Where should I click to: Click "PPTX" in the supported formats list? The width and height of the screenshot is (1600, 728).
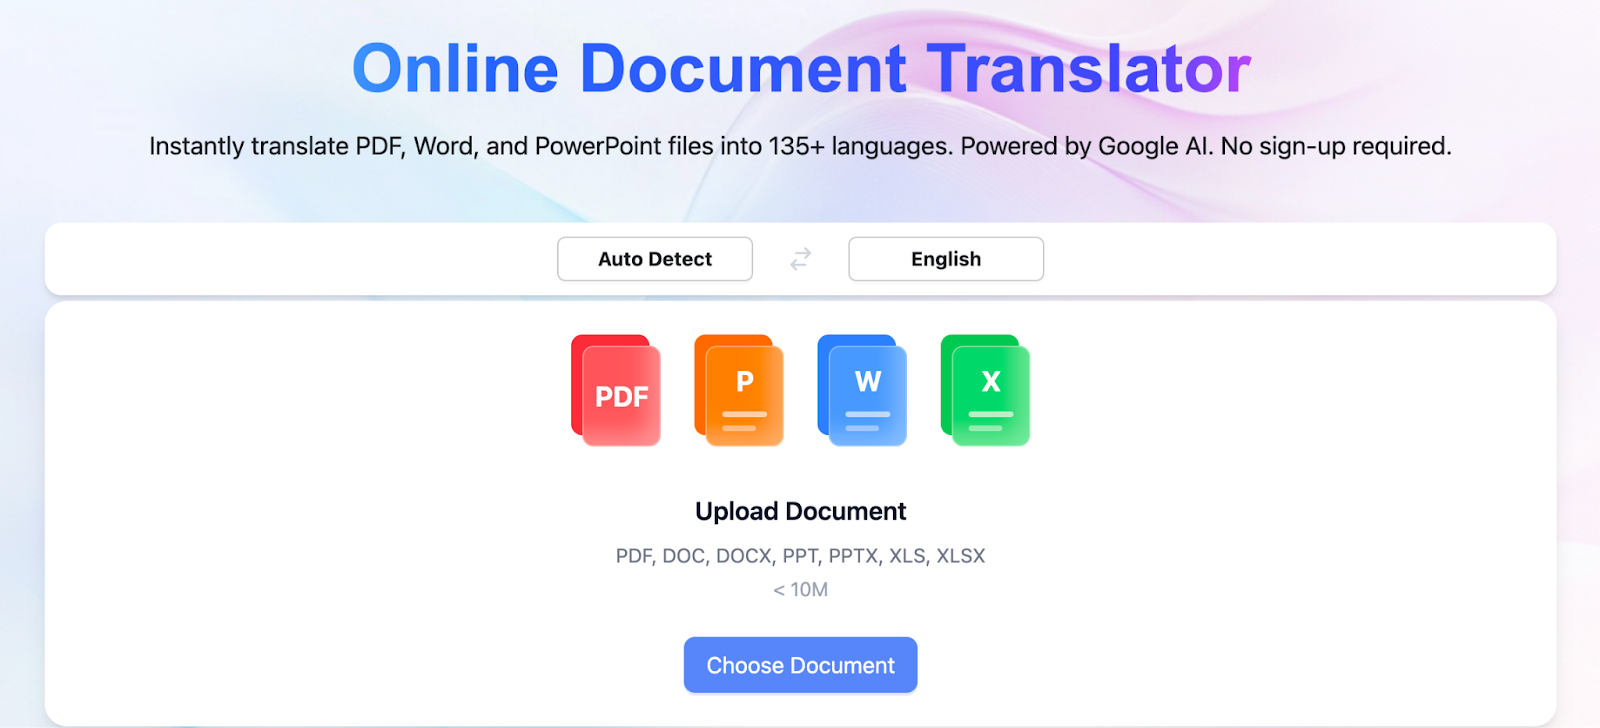(x=853, y=556)
